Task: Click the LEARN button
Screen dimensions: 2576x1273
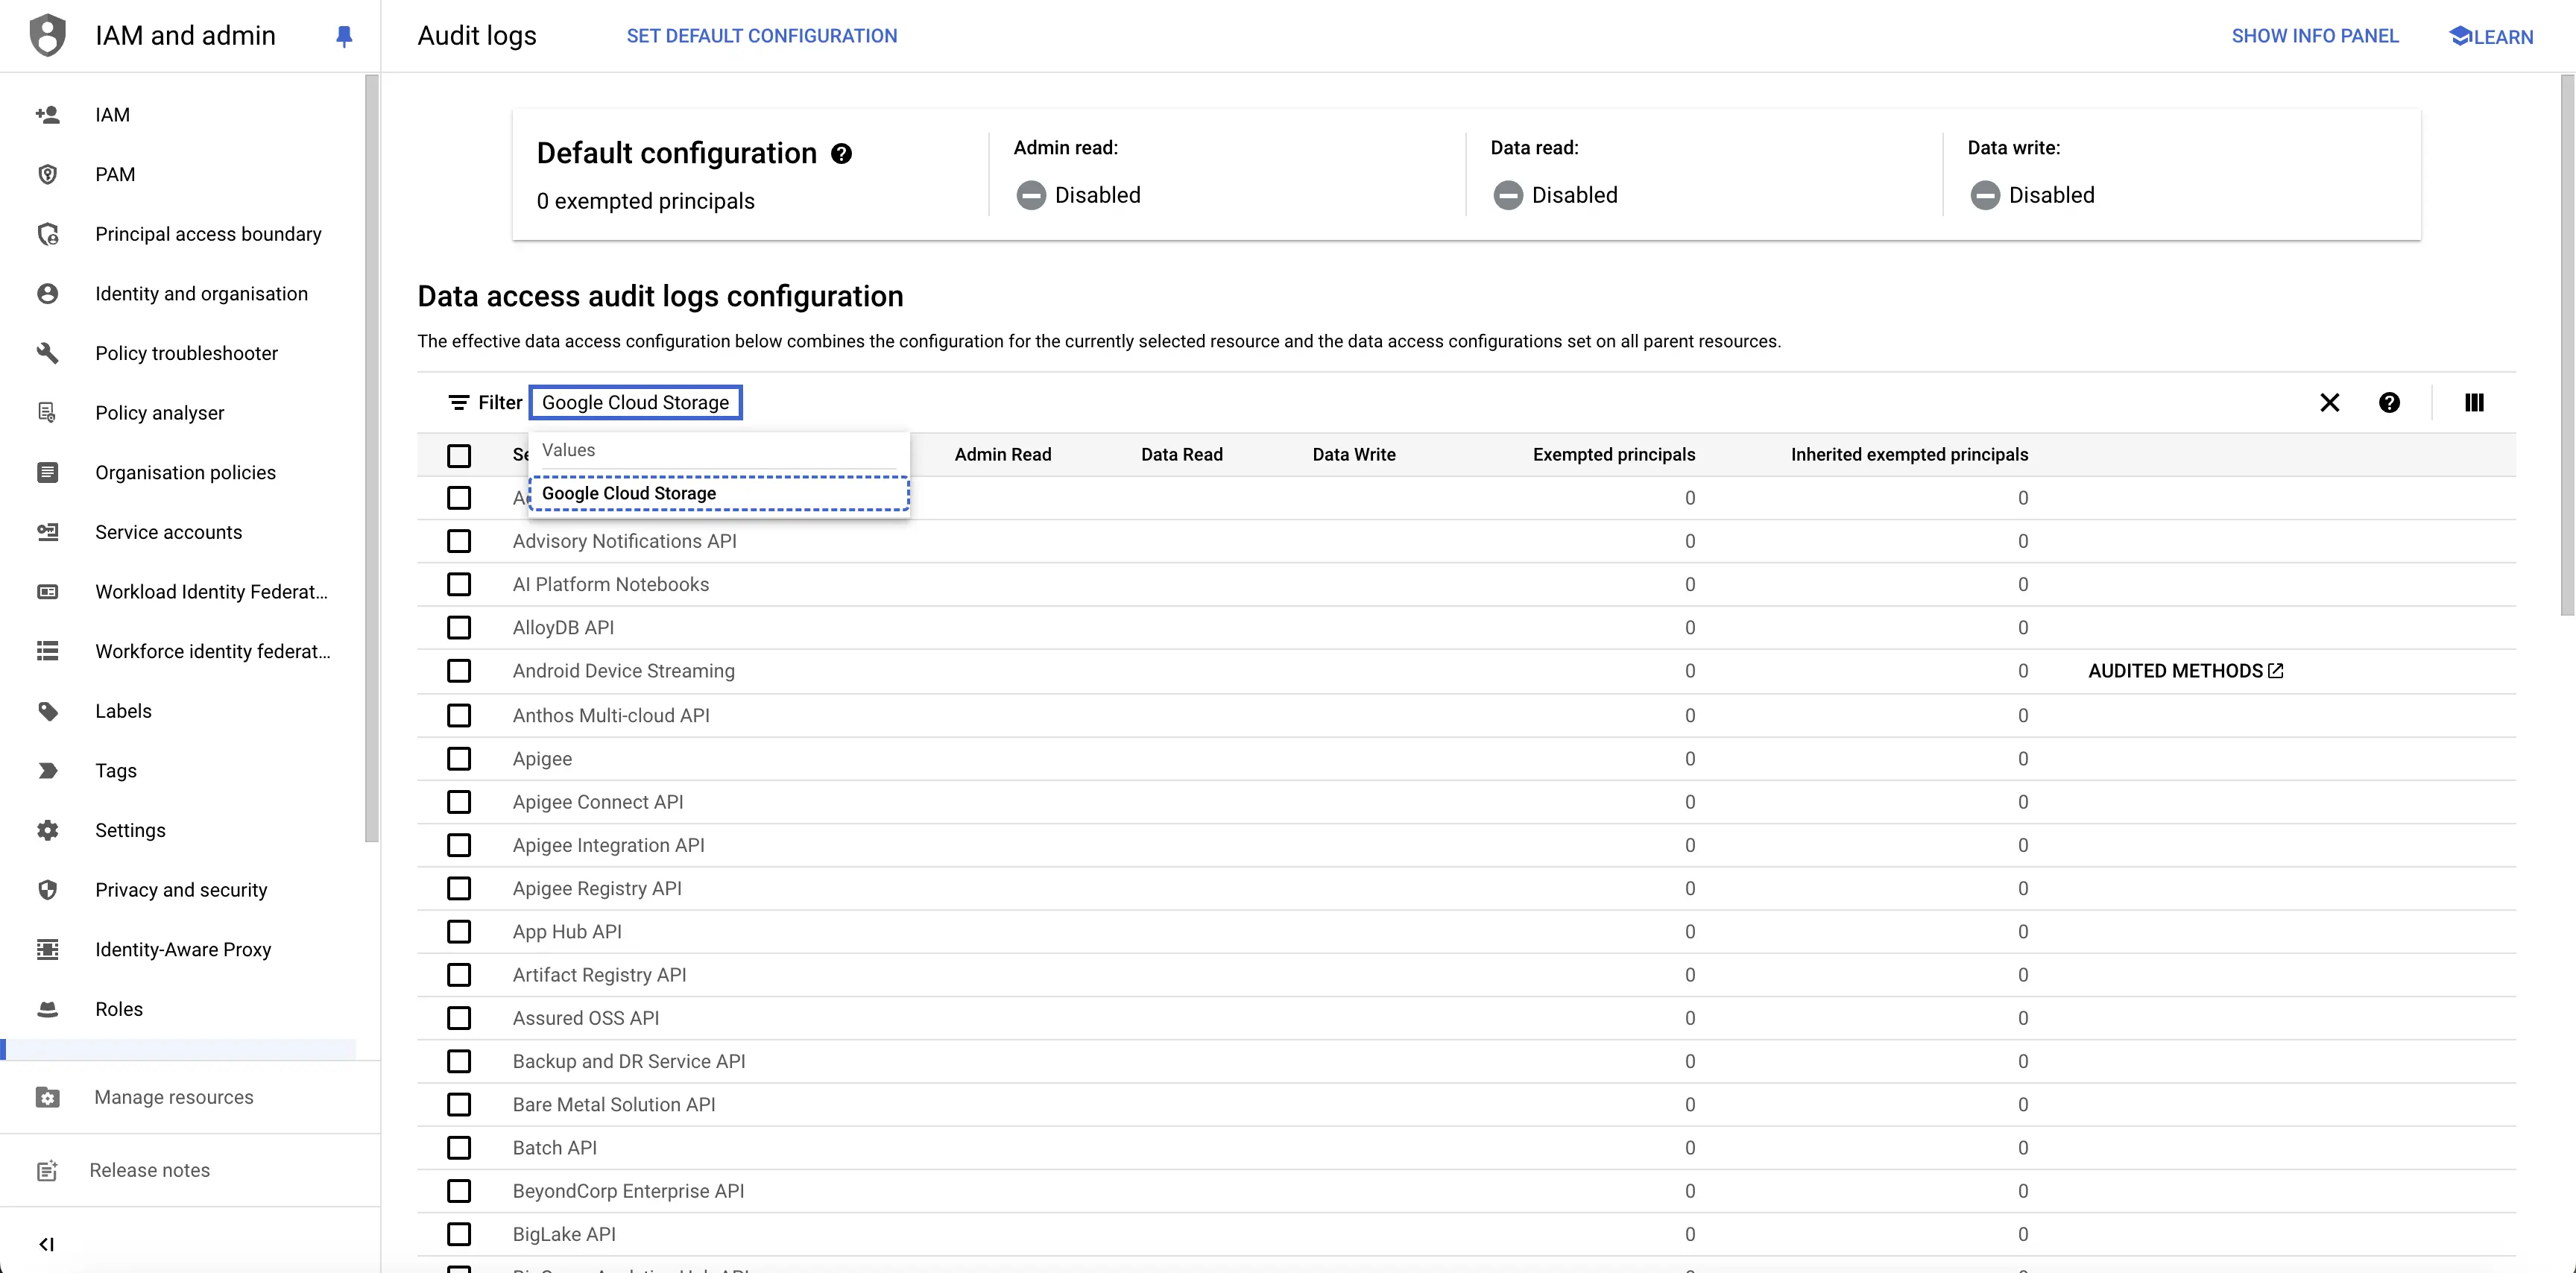Action: click(2490, 36)
